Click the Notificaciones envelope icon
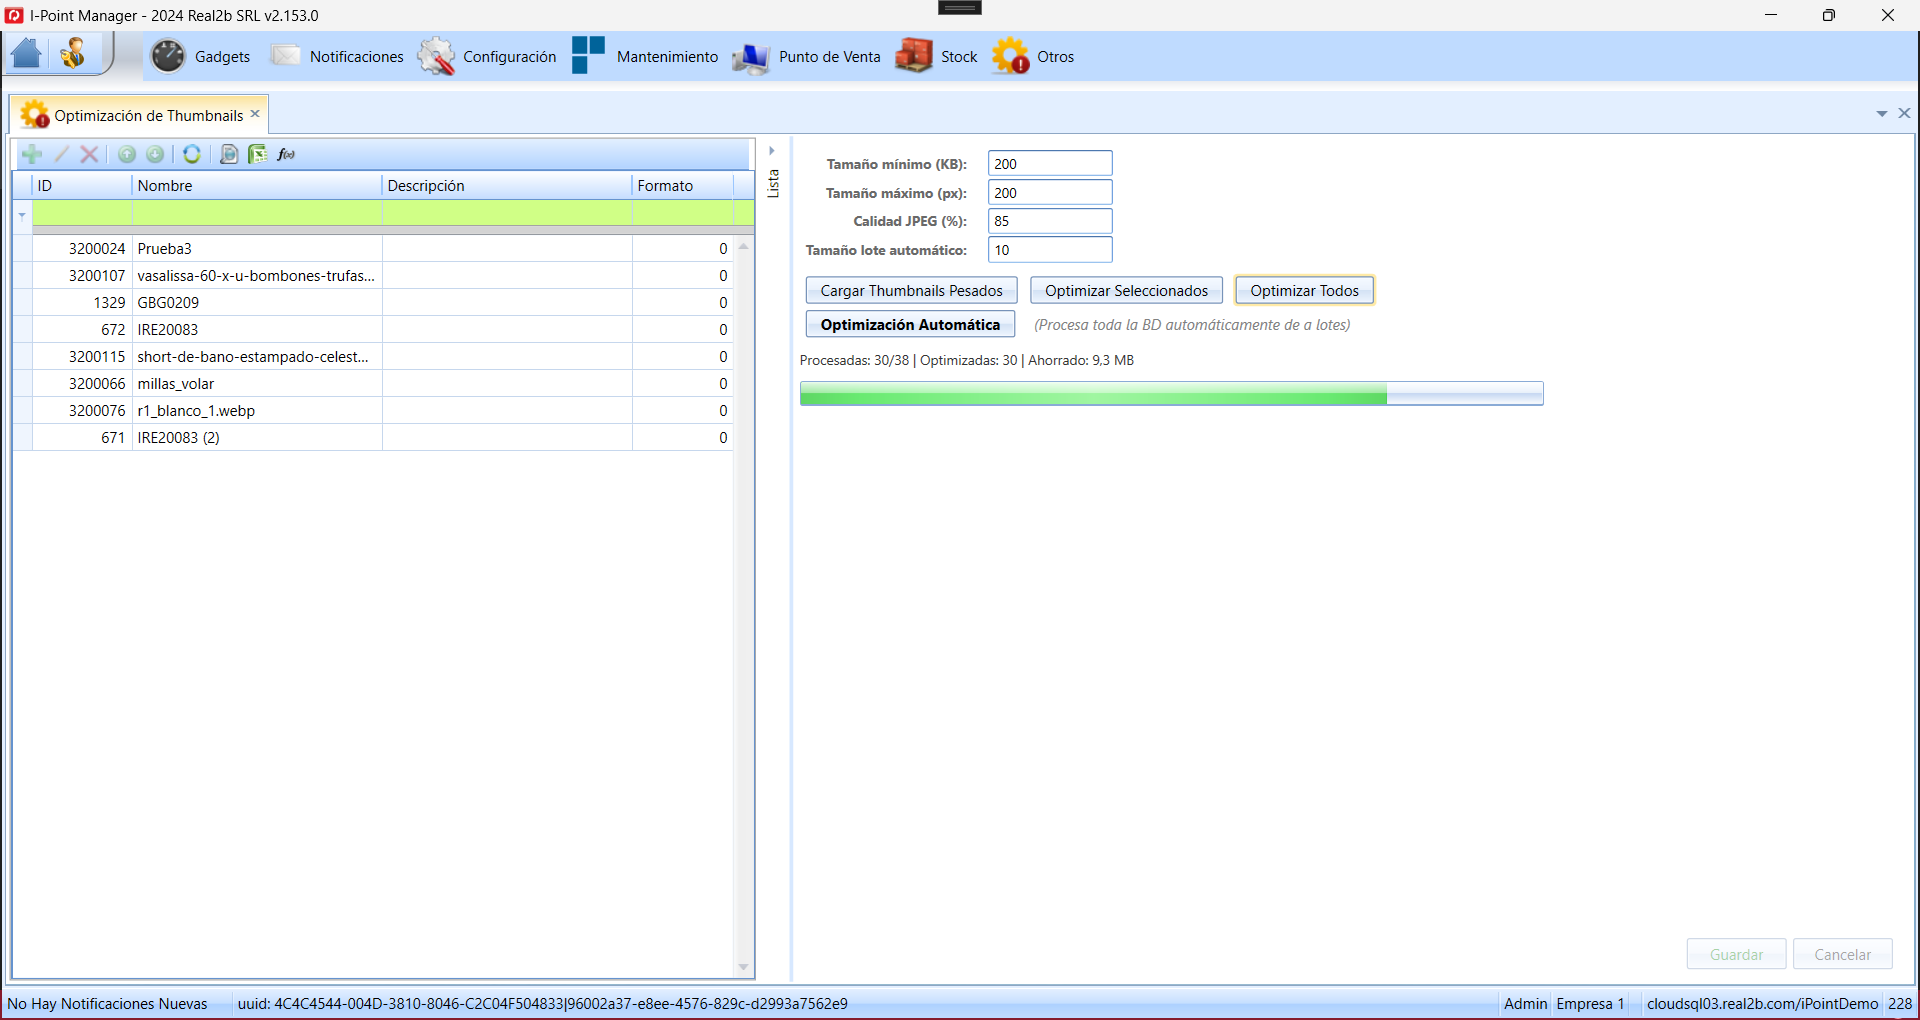The width and height of the screenshot is (1920, 1020). [x=285, y=56]
